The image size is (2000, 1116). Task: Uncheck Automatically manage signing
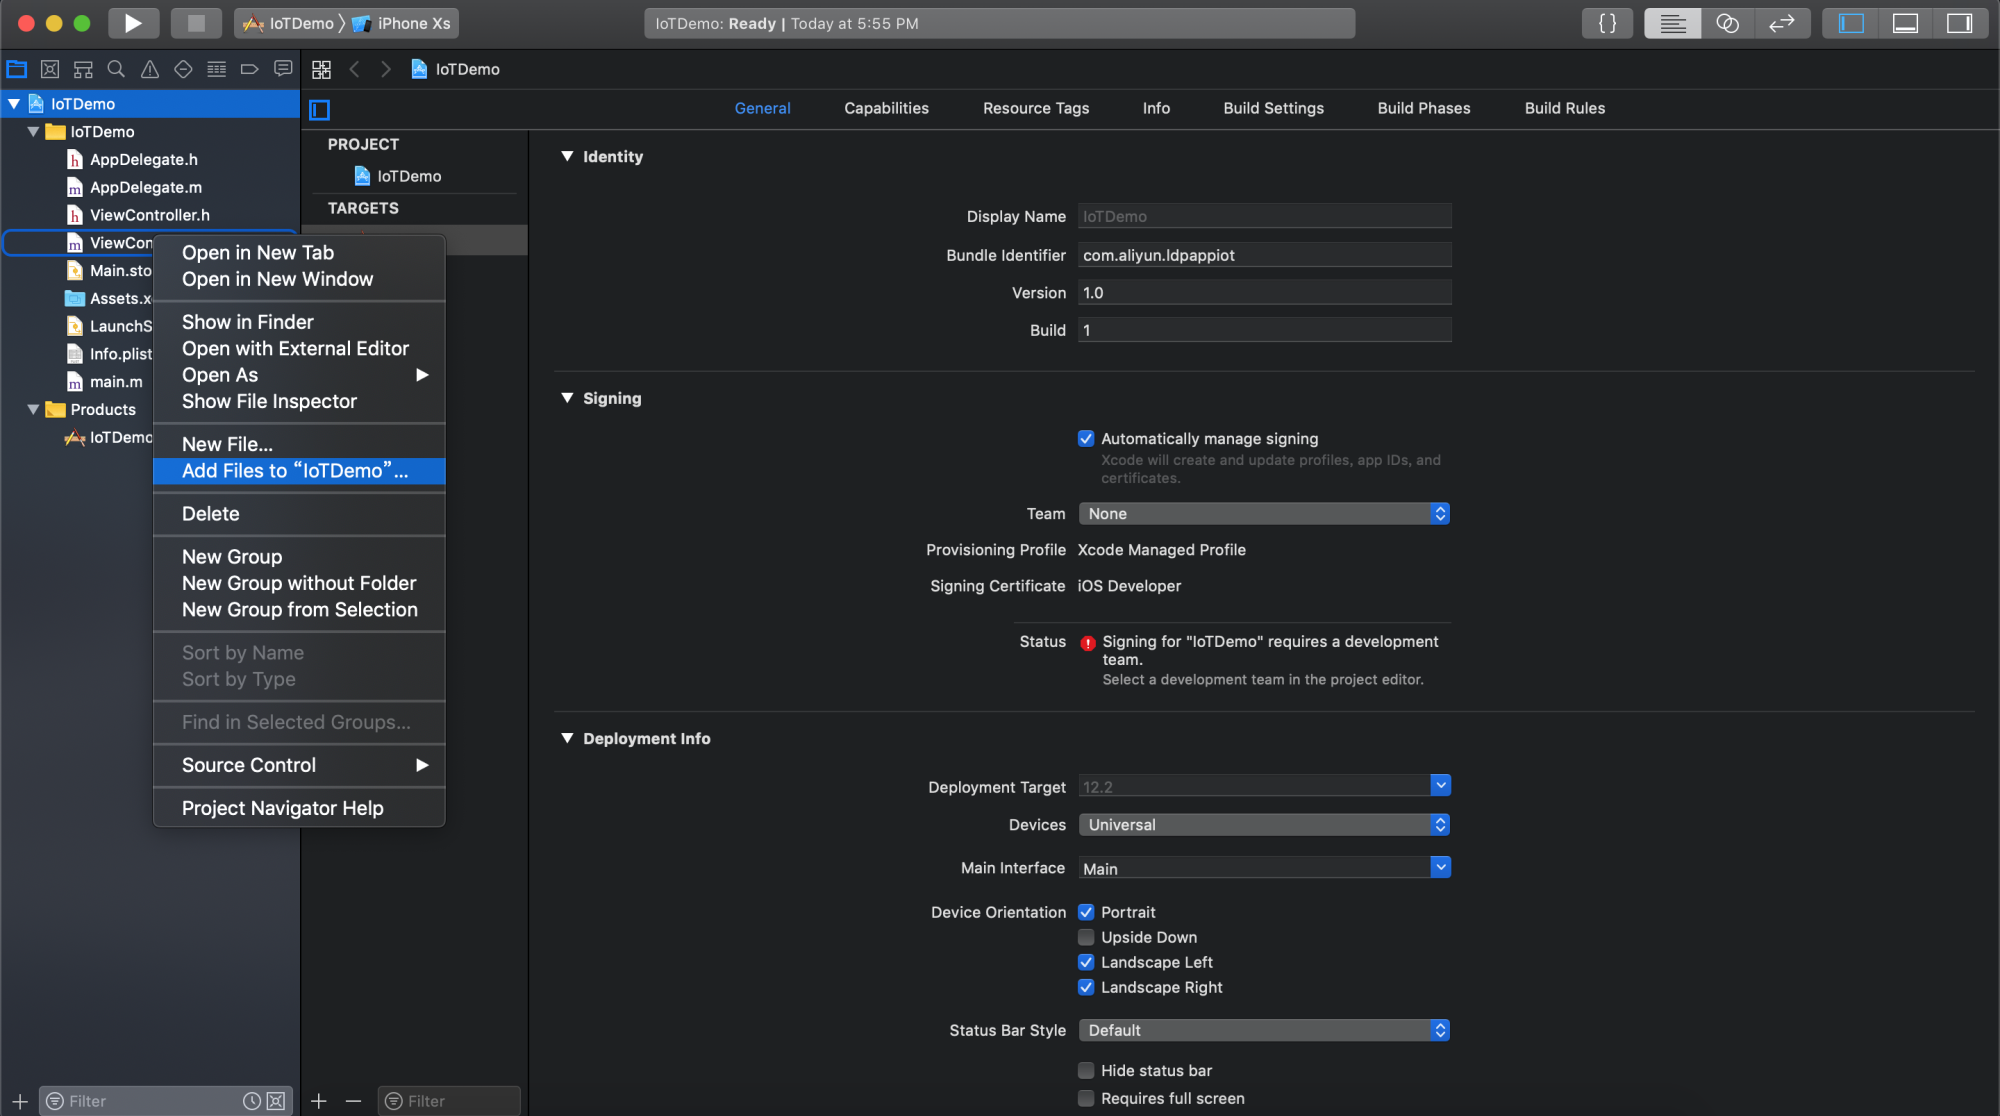pos(1086,438)
